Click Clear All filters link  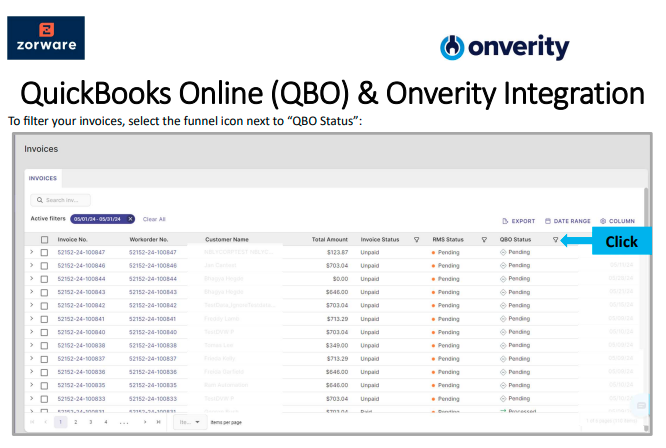[154, 220]
